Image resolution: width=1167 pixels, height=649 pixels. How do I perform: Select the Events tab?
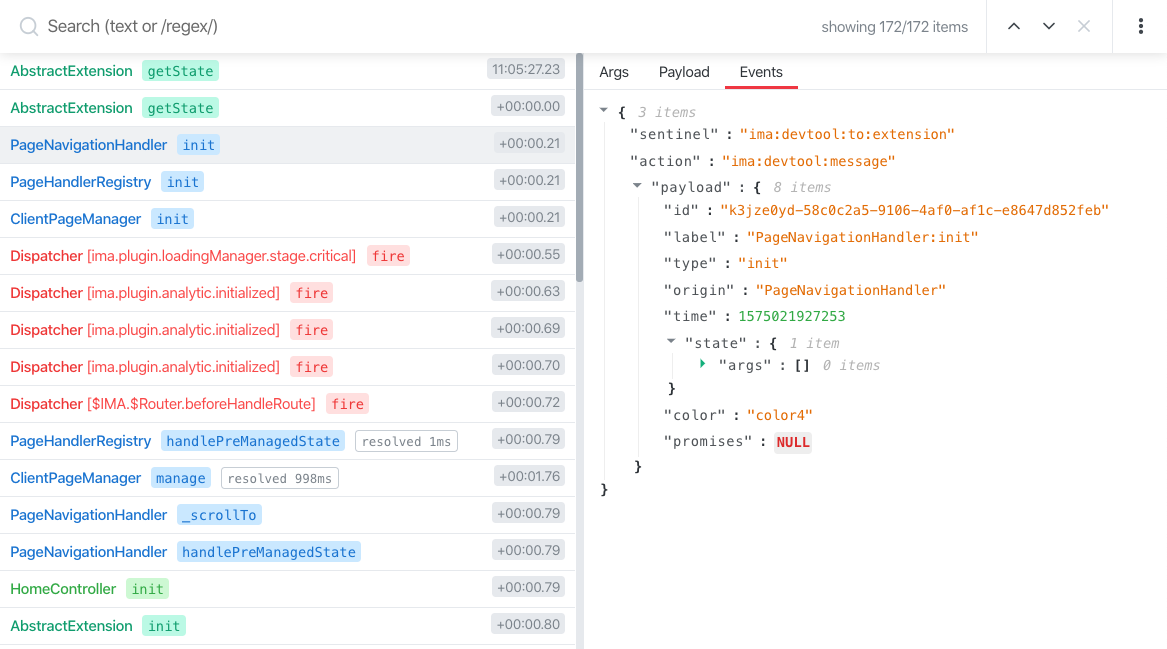761,72
